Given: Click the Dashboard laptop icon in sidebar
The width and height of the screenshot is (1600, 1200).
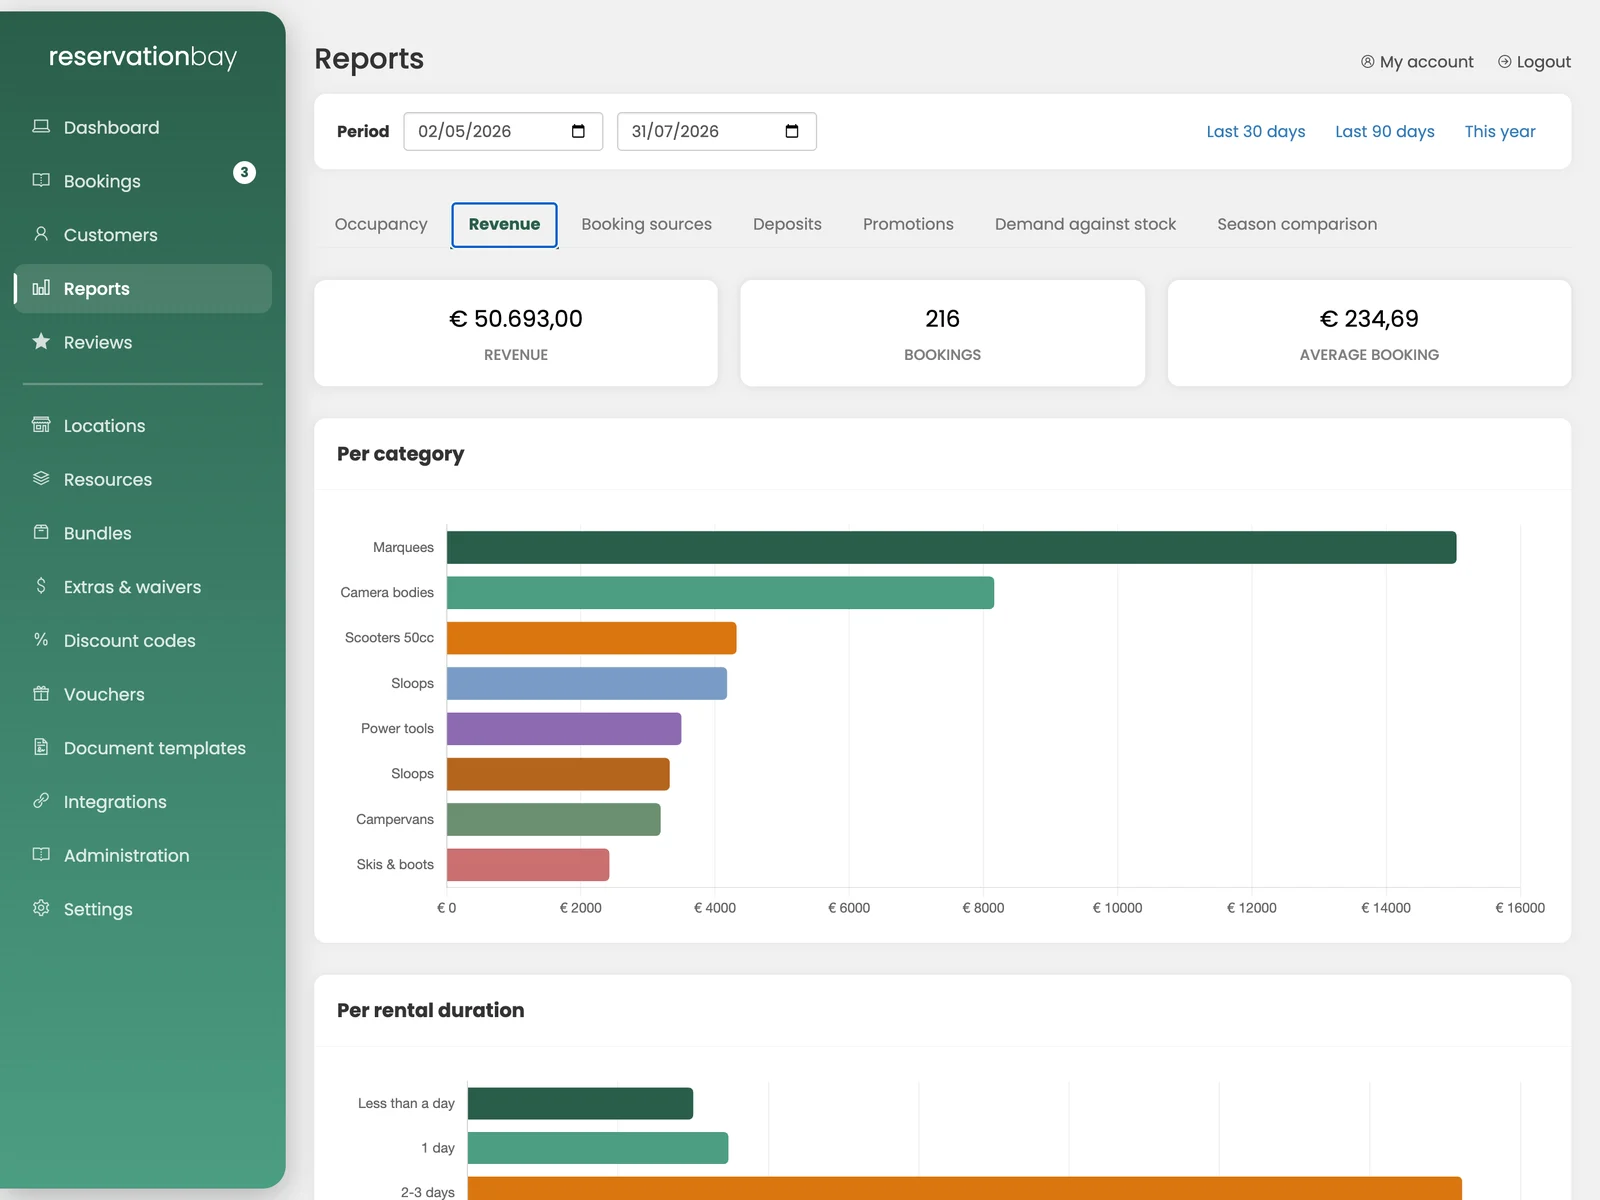Looking at the screenshot, I should click(41, 126).
